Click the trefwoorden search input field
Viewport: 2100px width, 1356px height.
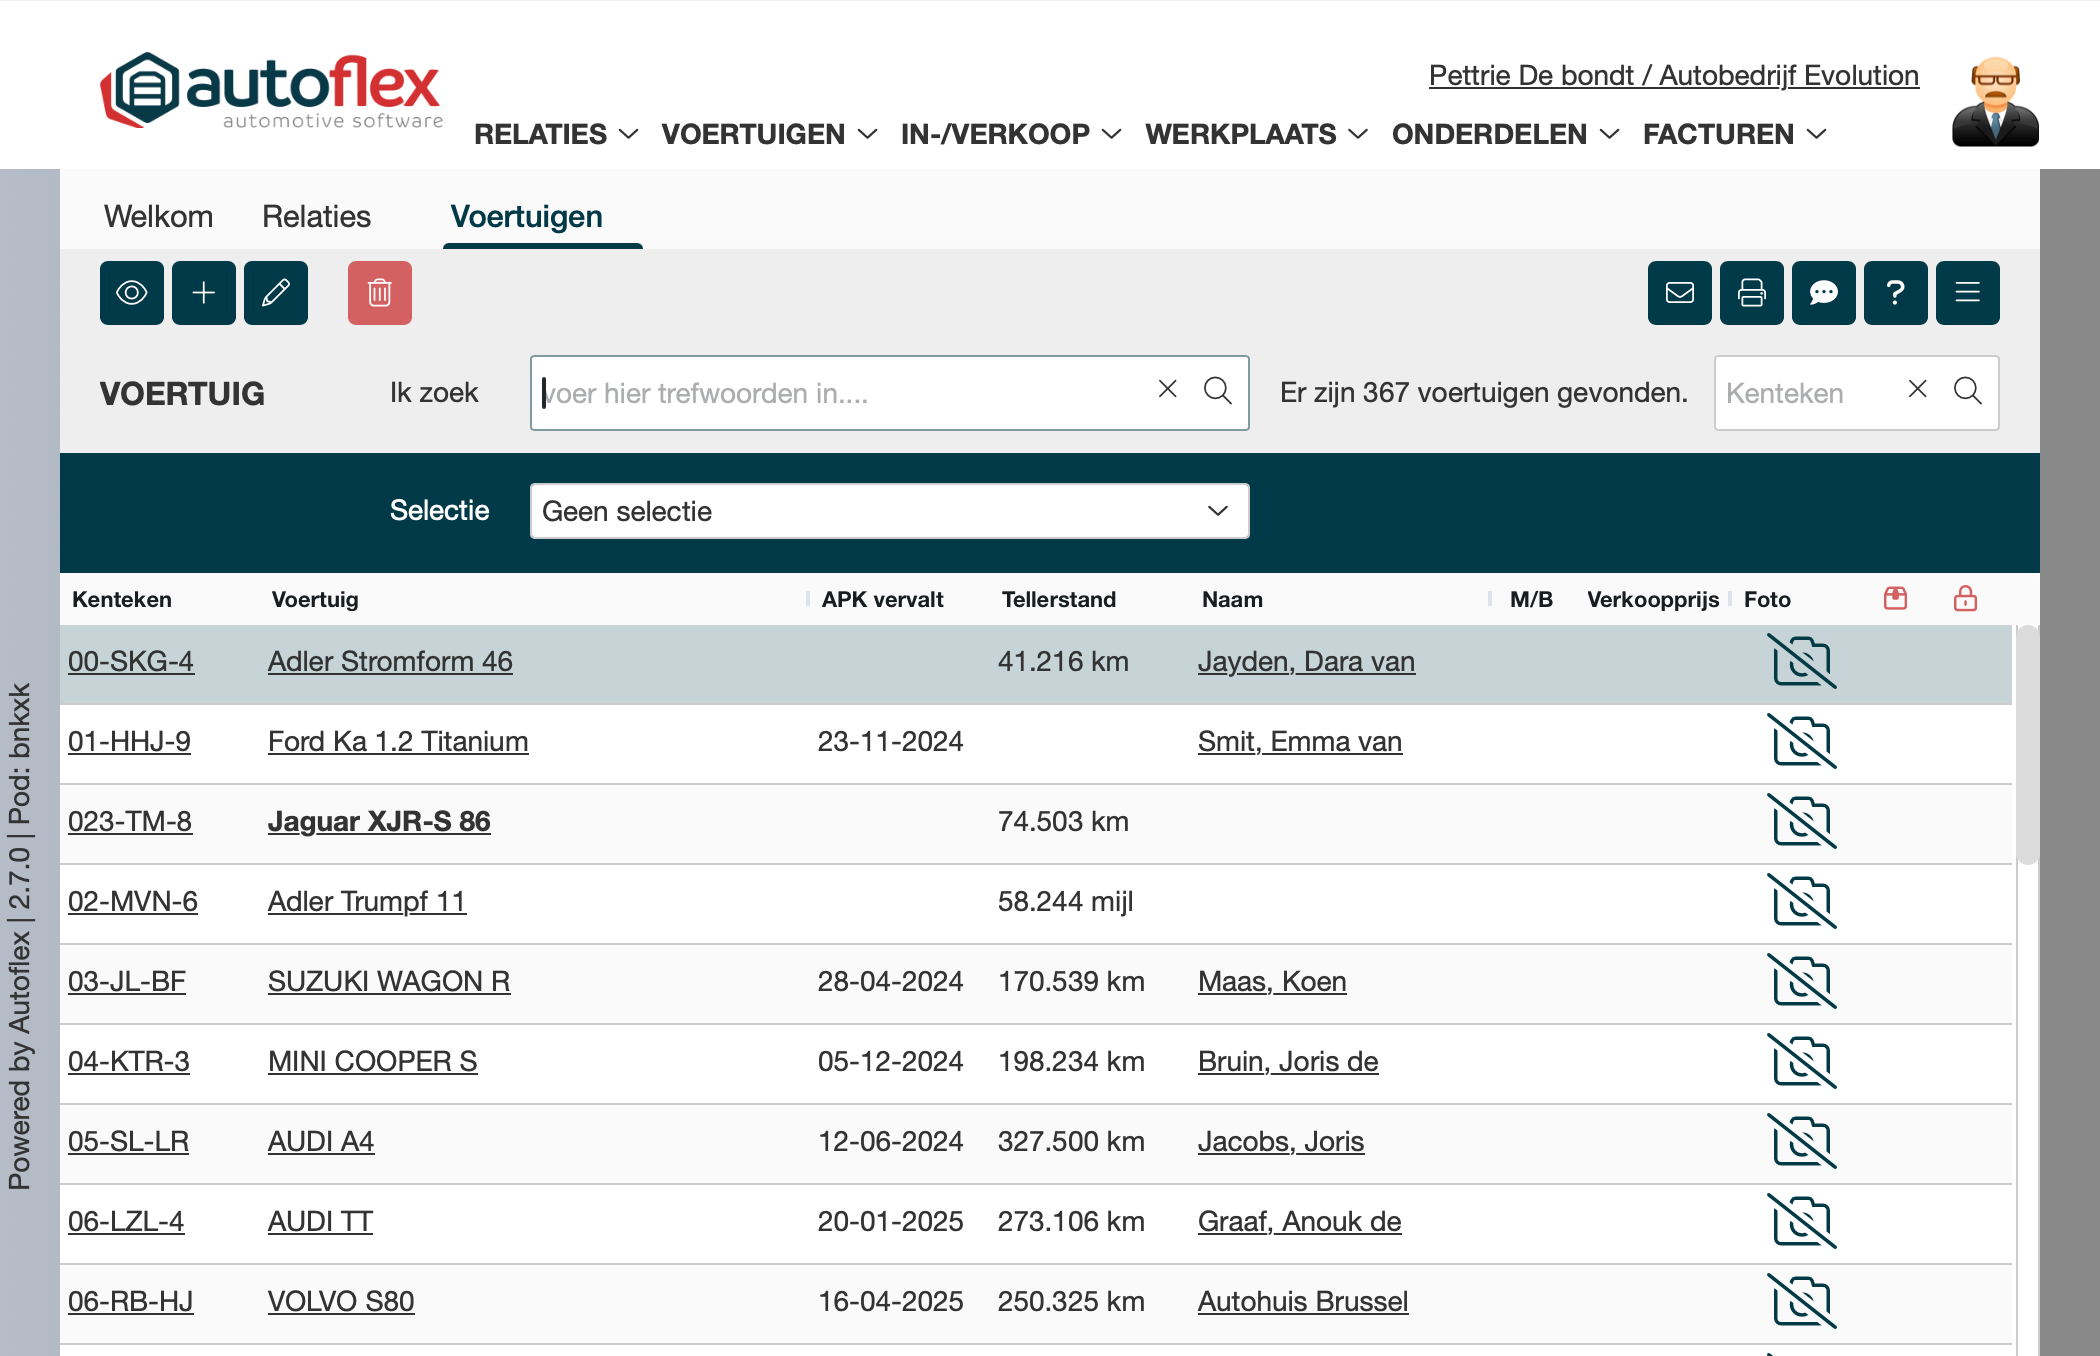click(840, 393)
